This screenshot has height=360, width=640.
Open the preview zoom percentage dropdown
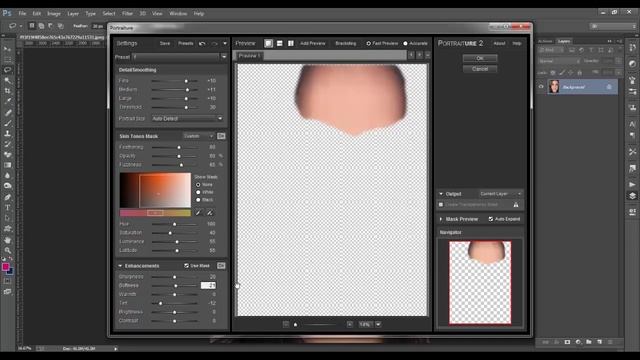(x=378, y=324)
